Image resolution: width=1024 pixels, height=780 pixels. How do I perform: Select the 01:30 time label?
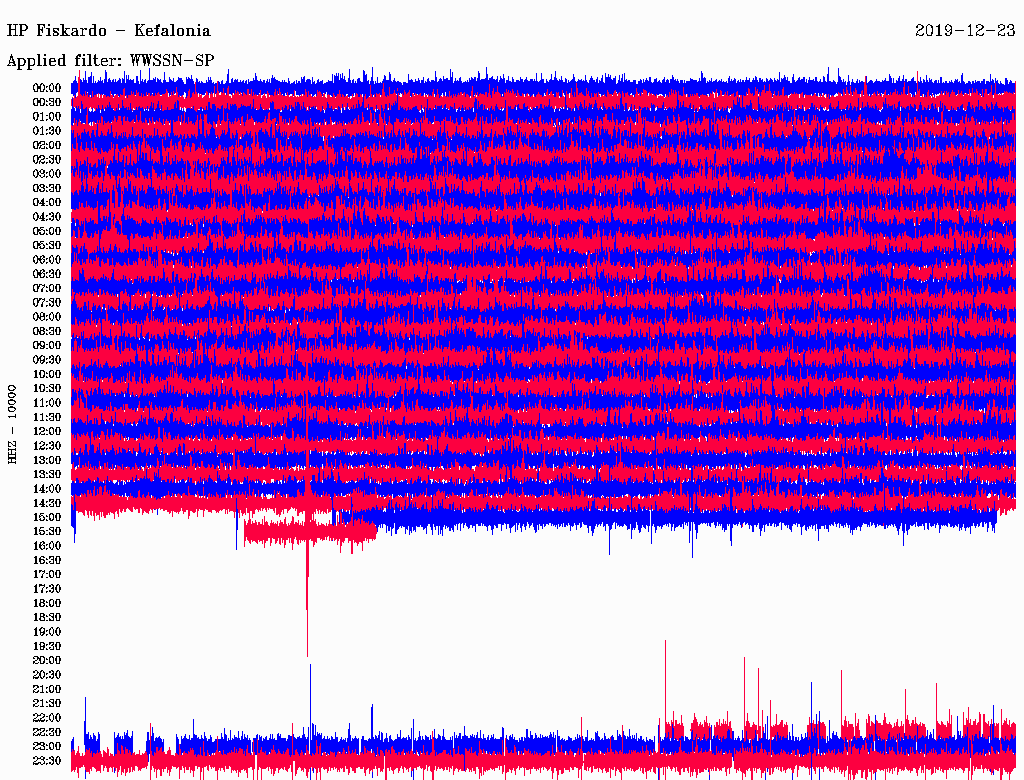coord(47,131)
